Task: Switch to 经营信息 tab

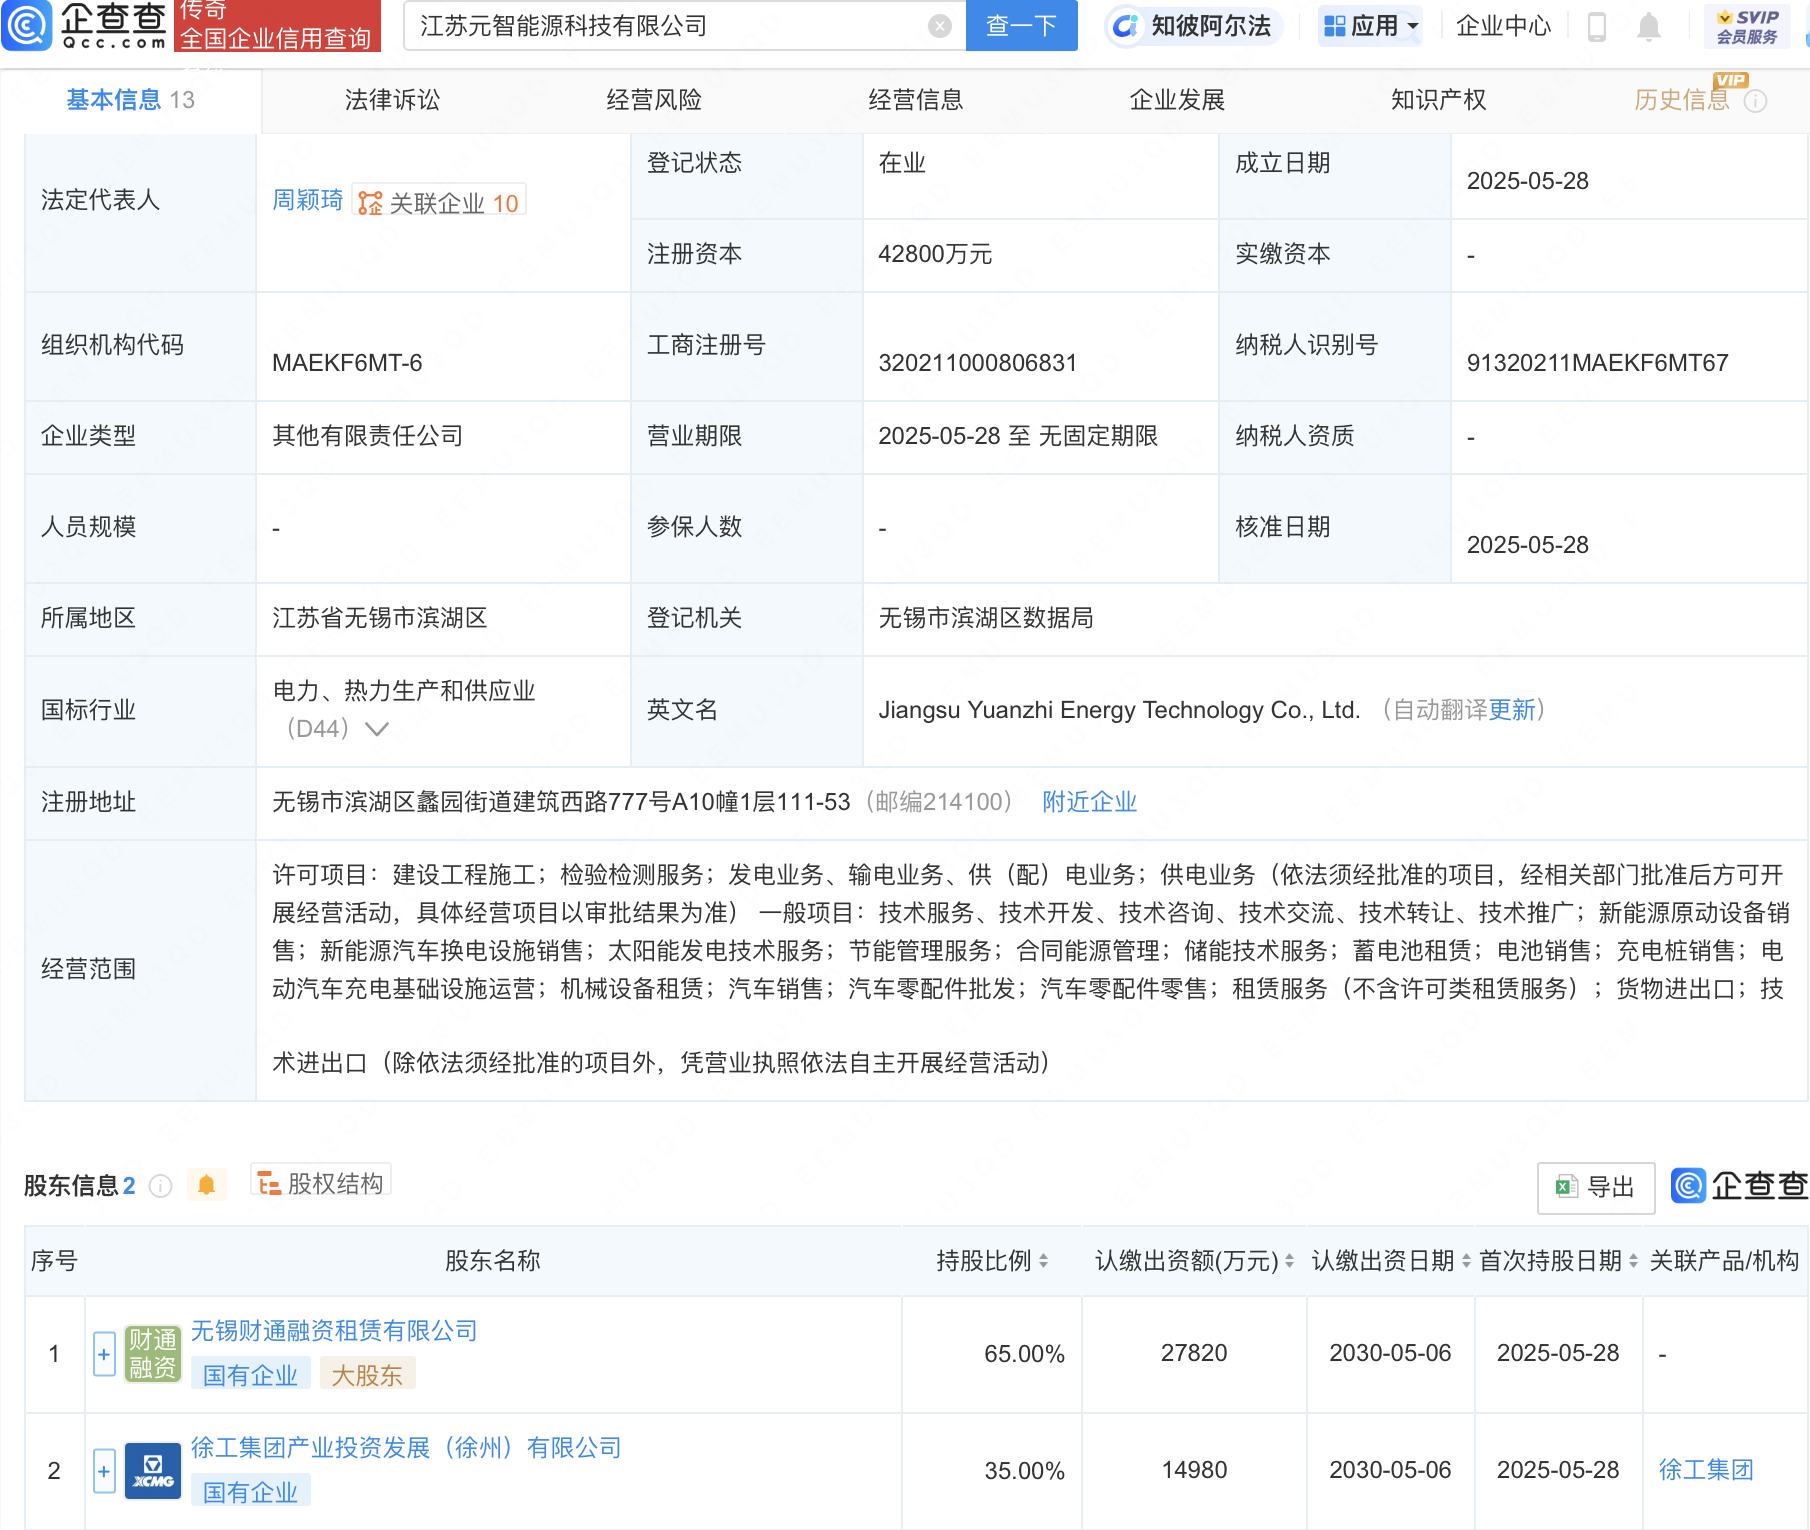Action: point(916,100)
